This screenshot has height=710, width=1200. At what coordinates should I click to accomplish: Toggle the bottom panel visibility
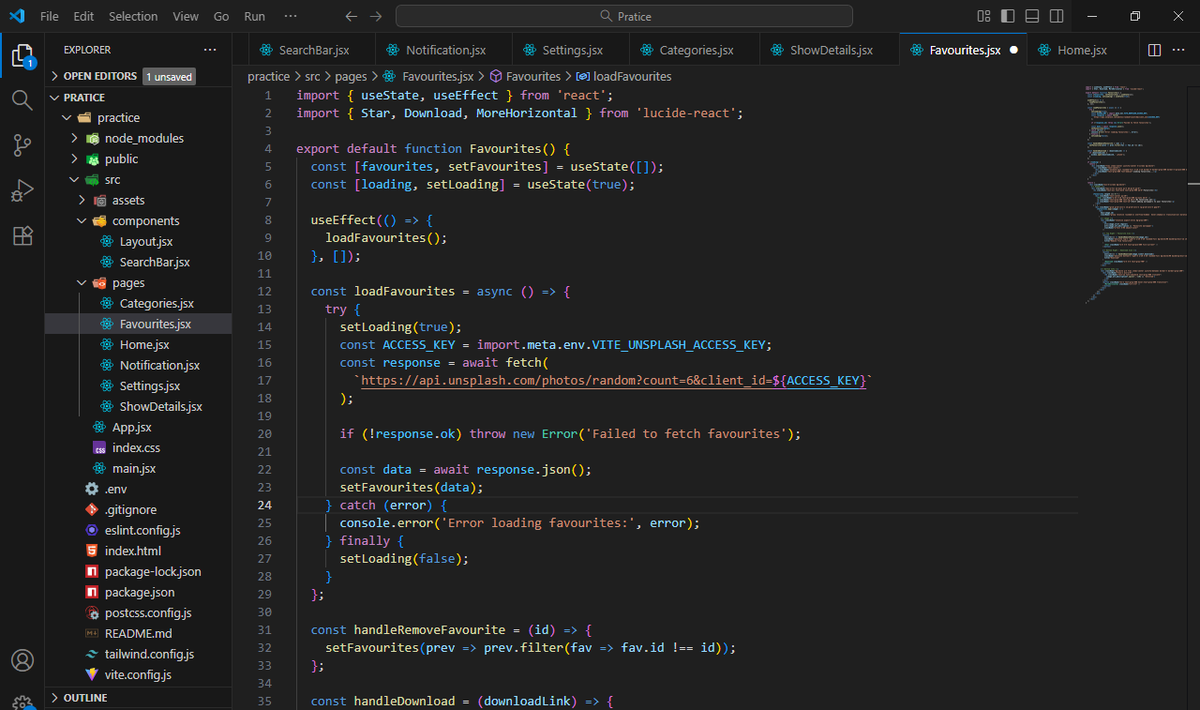click(1033, 16)
